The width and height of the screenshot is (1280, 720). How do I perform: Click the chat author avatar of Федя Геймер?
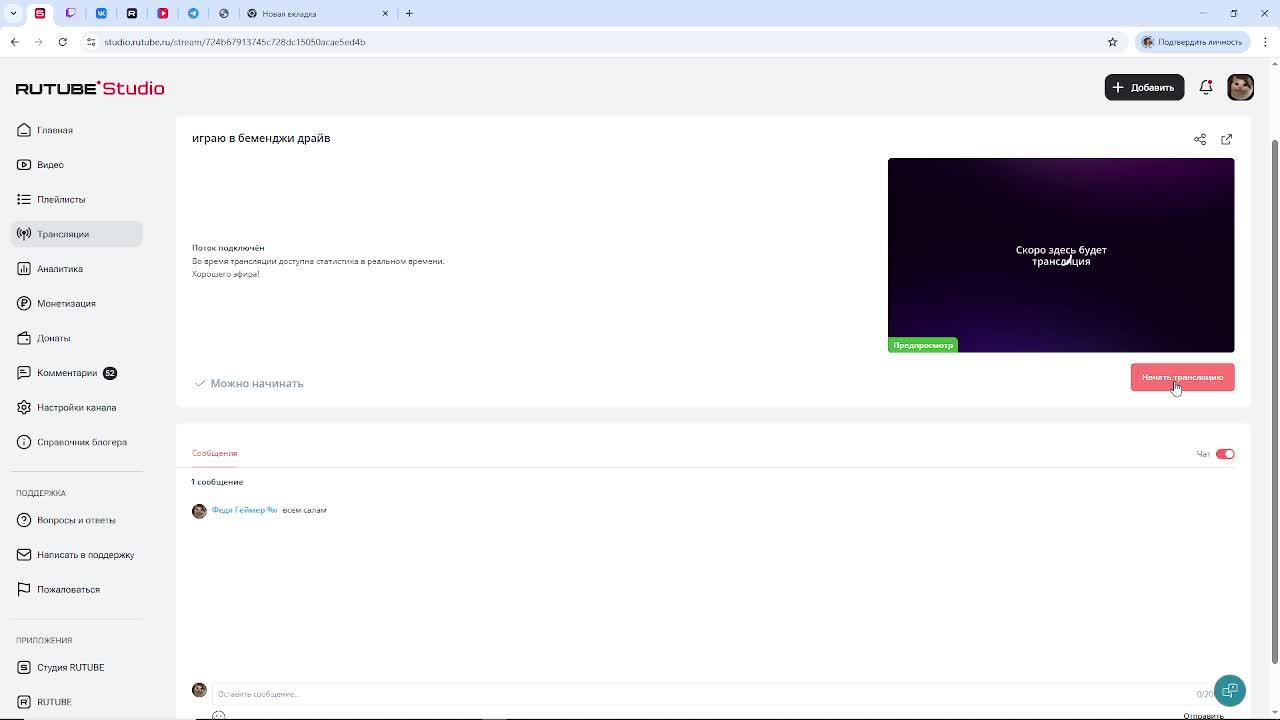click(x=199, y=511)
